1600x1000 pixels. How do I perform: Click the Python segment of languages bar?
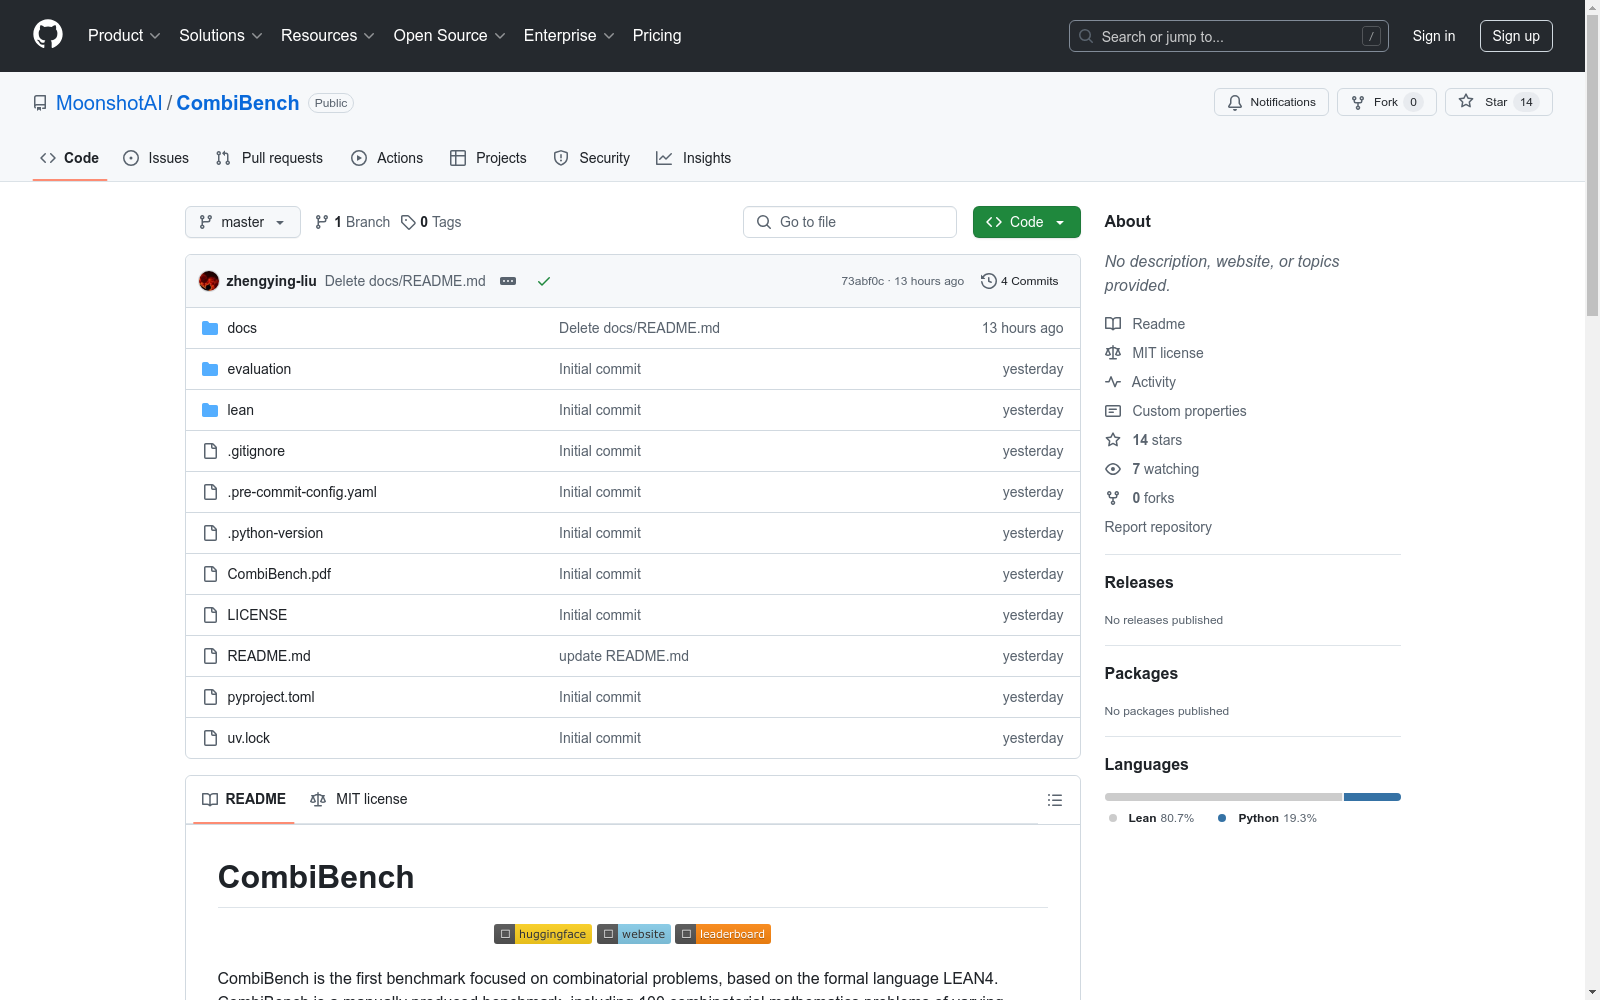[x=1372, y=797]
